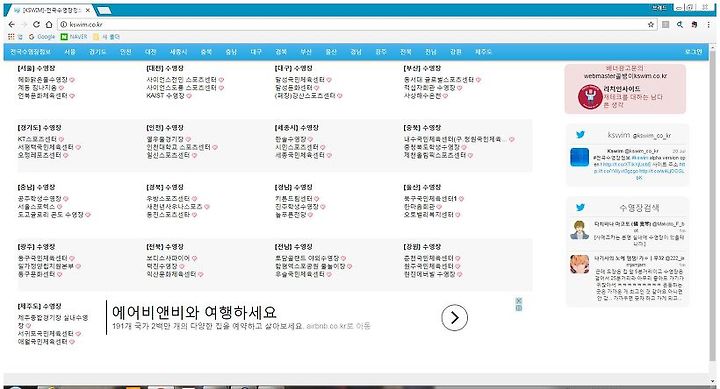
Task: Select 부산 in the blue navigation bar
Action: point(306,52)
